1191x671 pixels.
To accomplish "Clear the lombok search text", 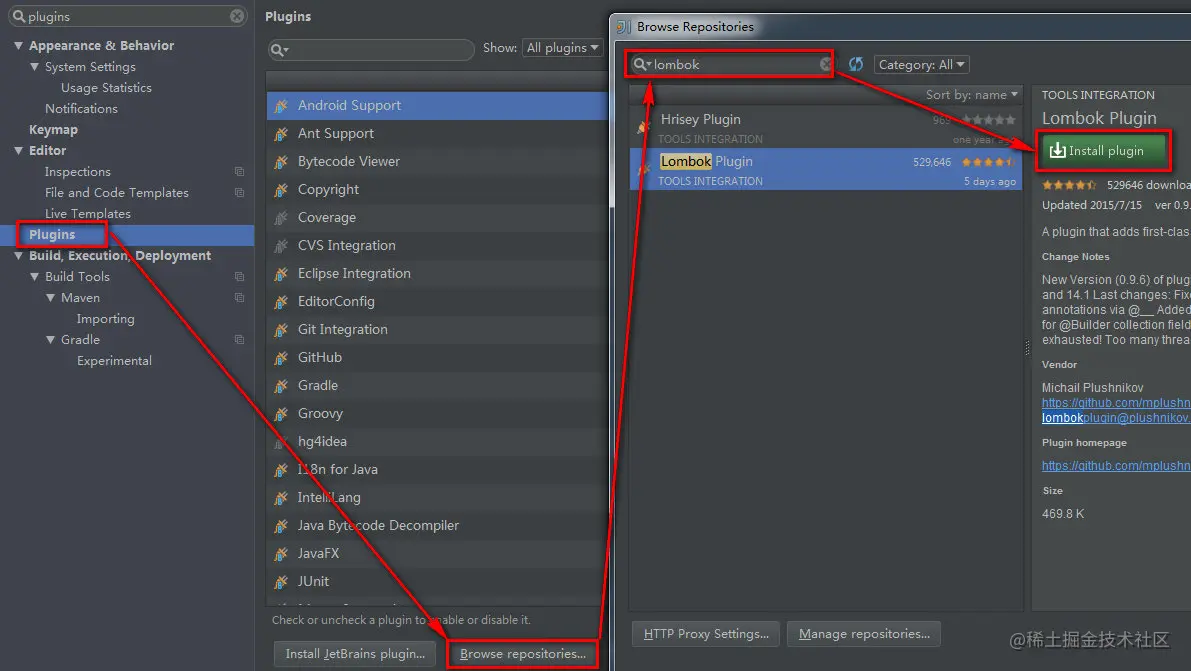I will 826,65.
